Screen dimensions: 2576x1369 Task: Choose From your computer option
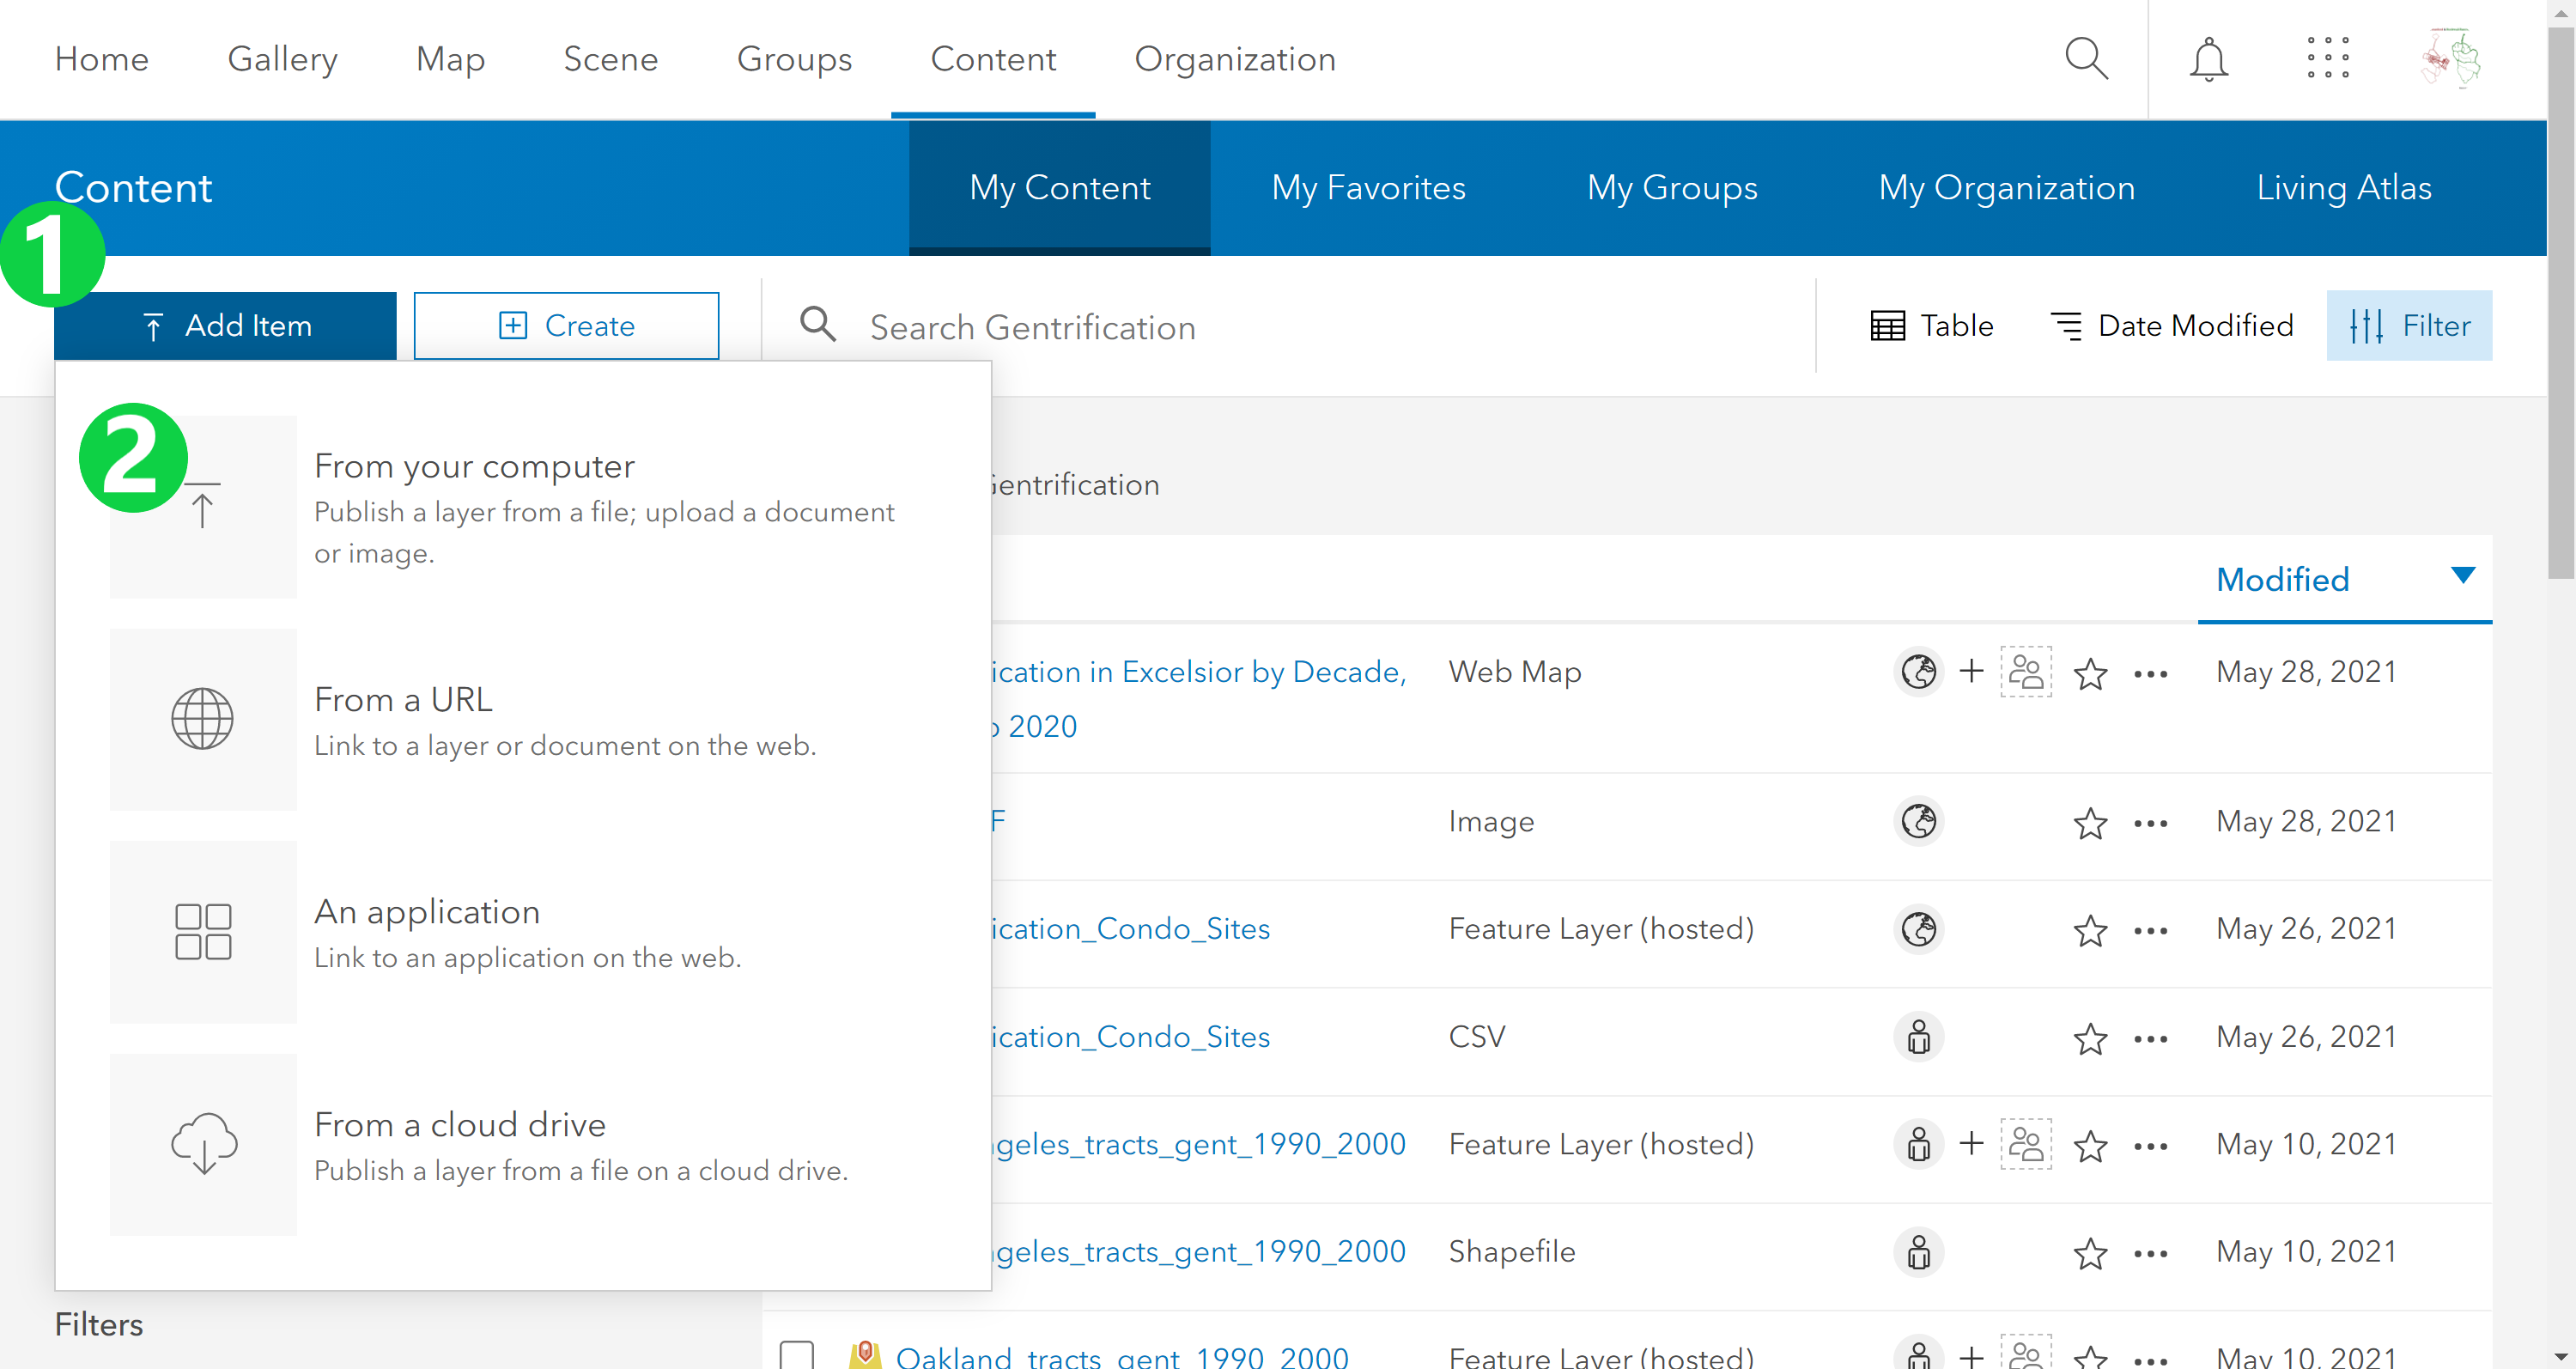click(x=474, y=467)
